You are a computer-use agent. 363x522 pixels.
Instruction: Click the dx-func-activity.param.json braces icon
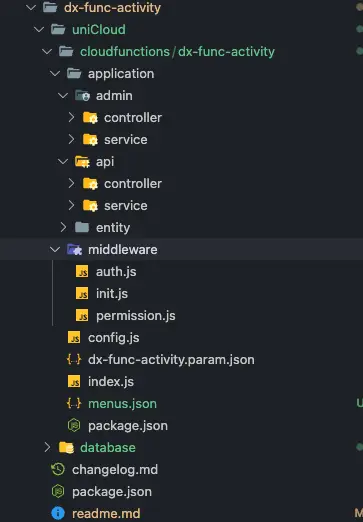tap(74, 359)
